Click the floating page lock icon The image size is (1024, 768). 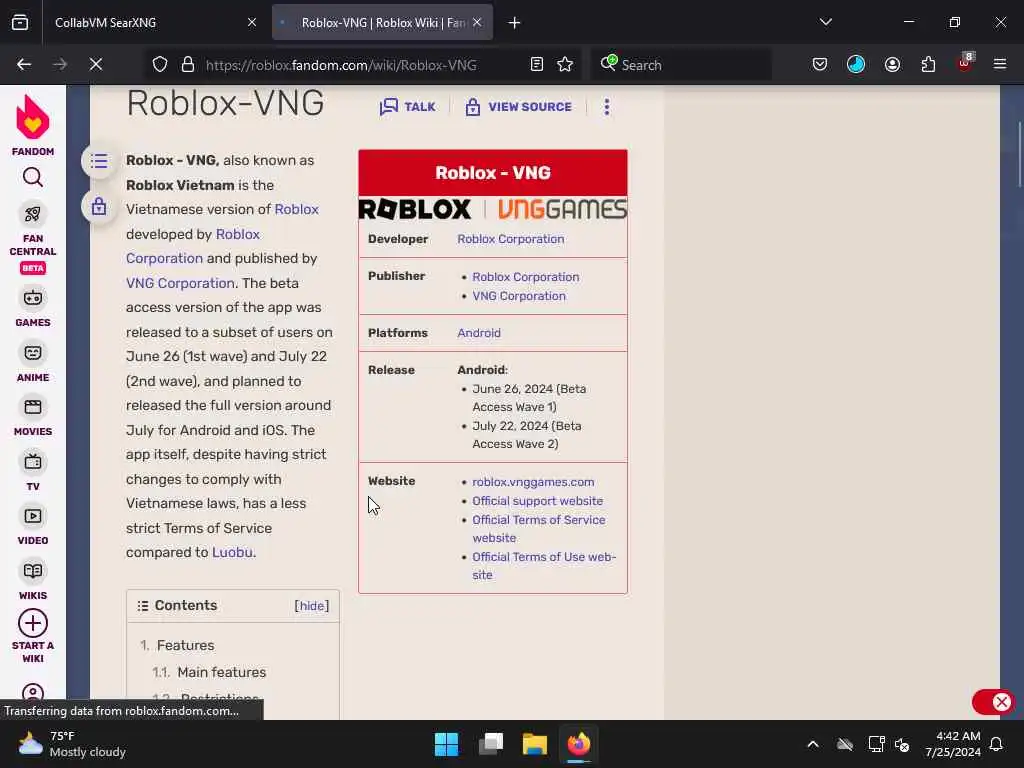[x=99, y=206]
